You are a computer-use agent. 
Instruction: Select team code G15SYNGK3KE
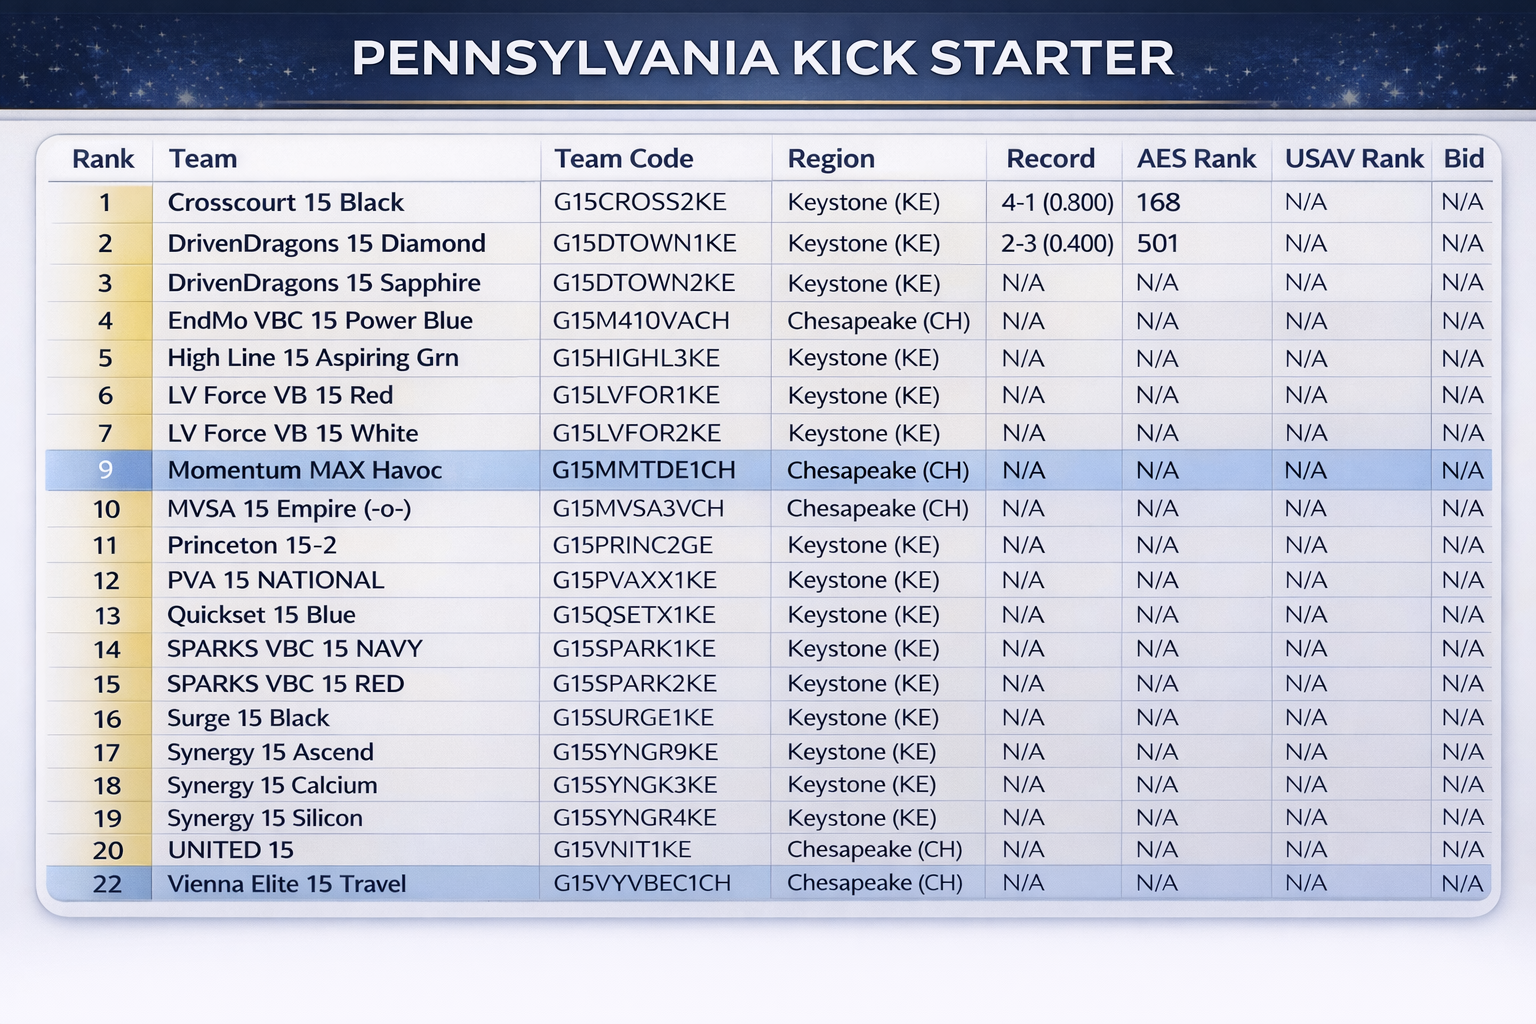(x=635, y=785)
